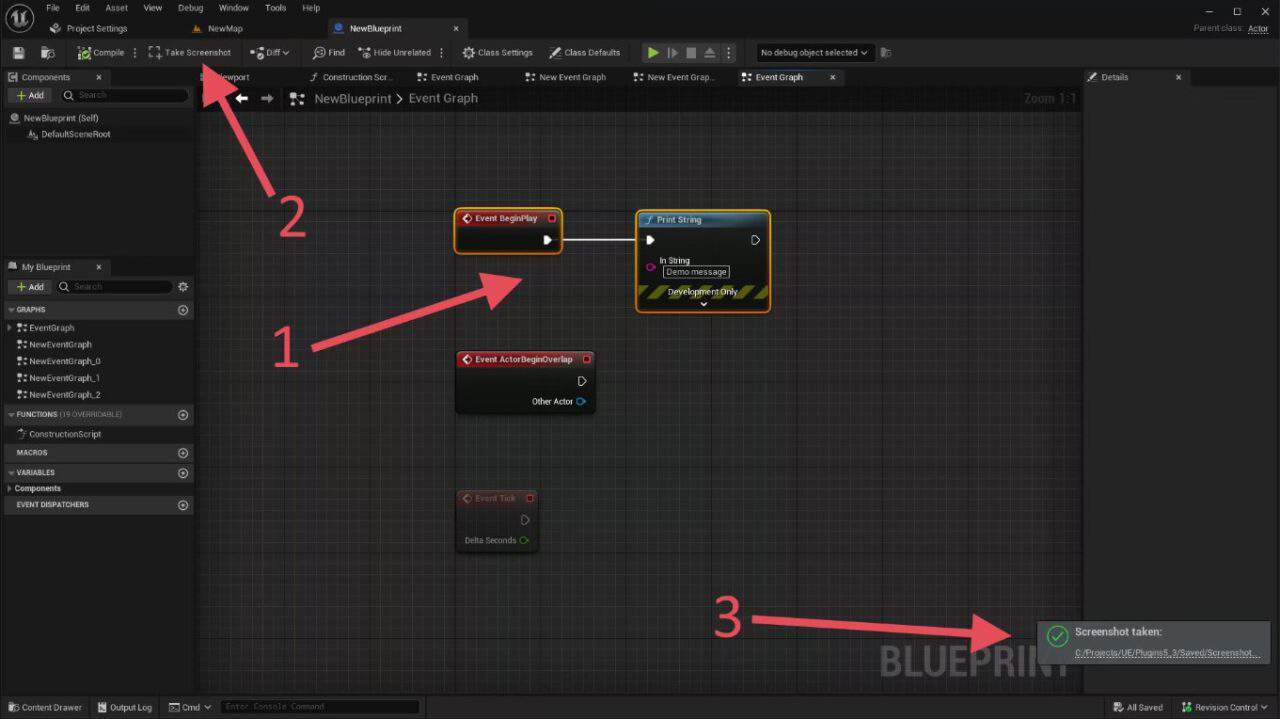Open the play mode options three-dot menu

(x=728, y=53)
